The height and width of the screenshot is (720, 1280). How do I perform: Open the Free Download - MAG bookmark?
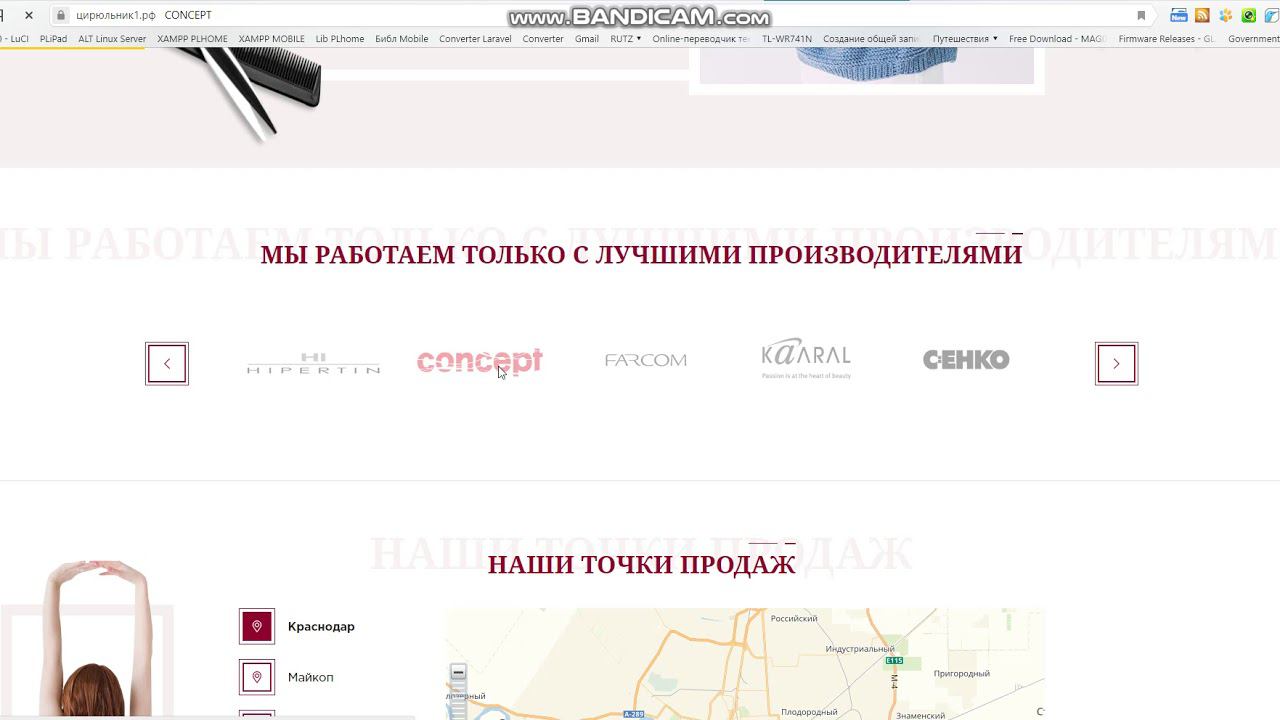click(1058, 39)
